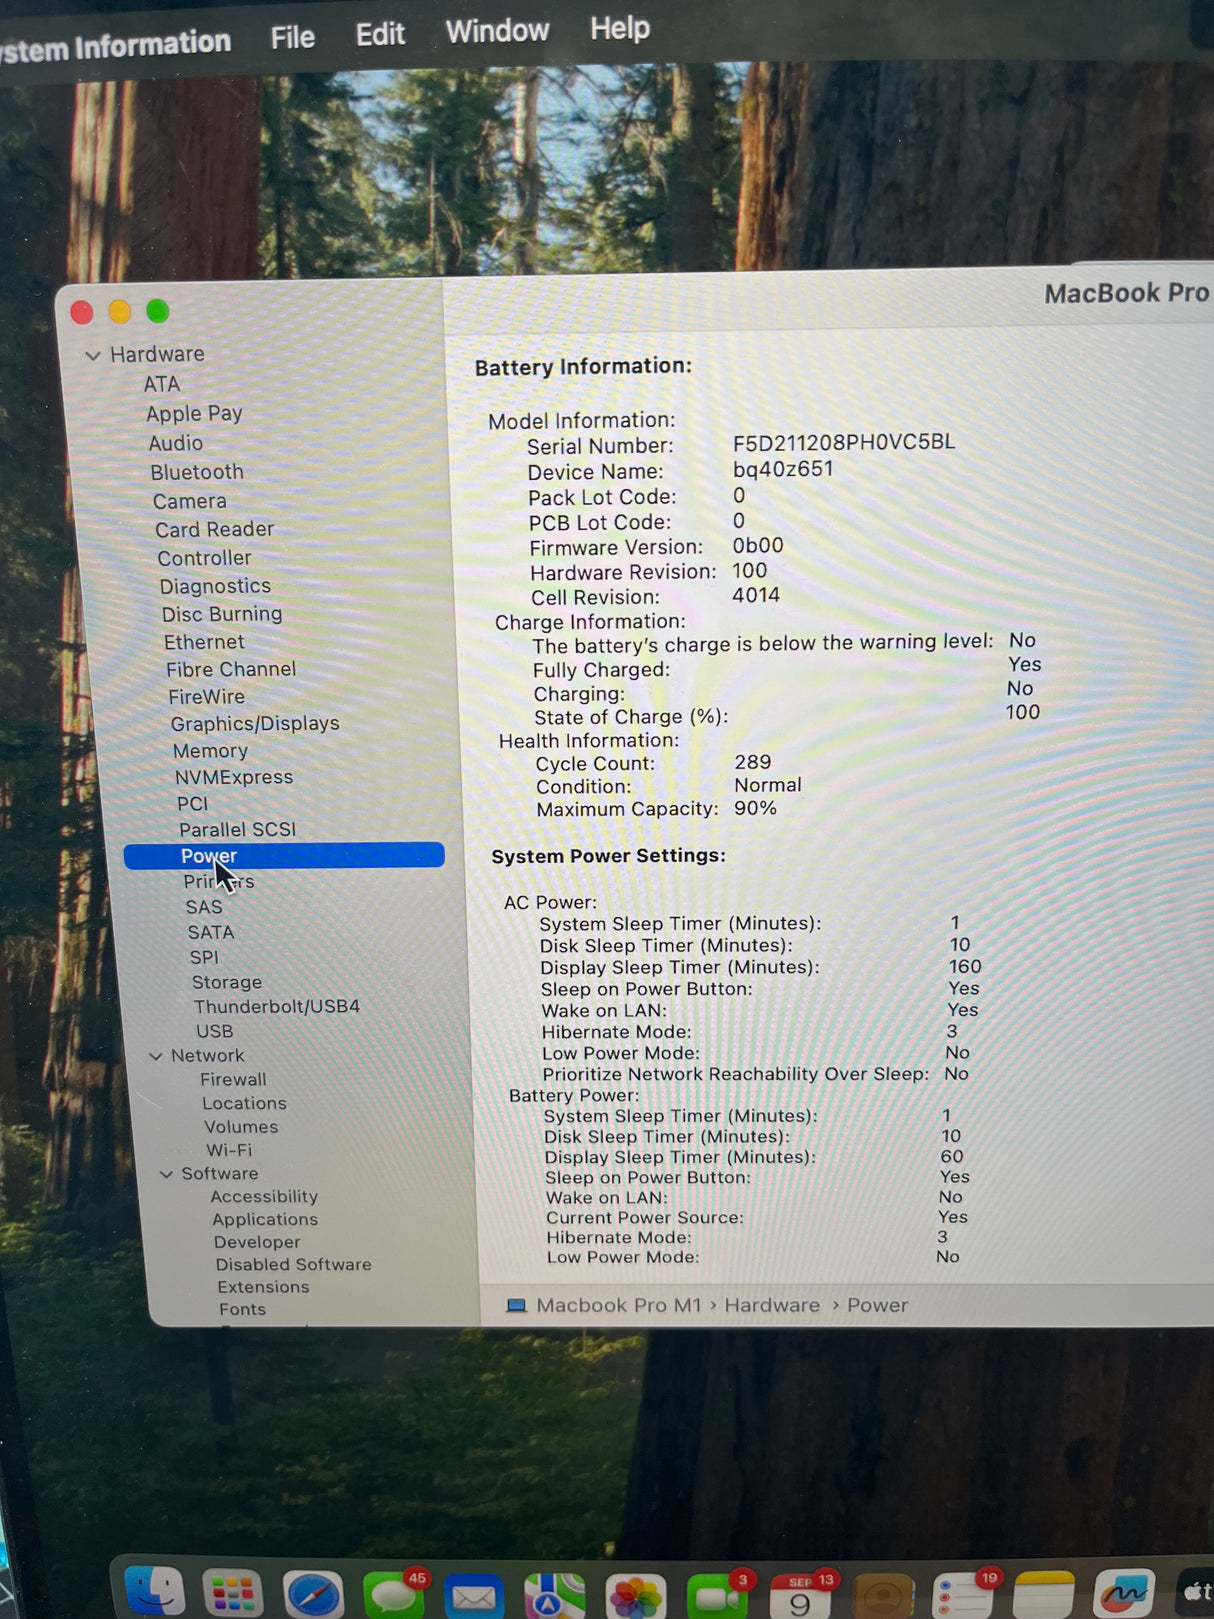Open Messages with 45 unread badge
The image size is (1214, 1619).
(393, 1594)
